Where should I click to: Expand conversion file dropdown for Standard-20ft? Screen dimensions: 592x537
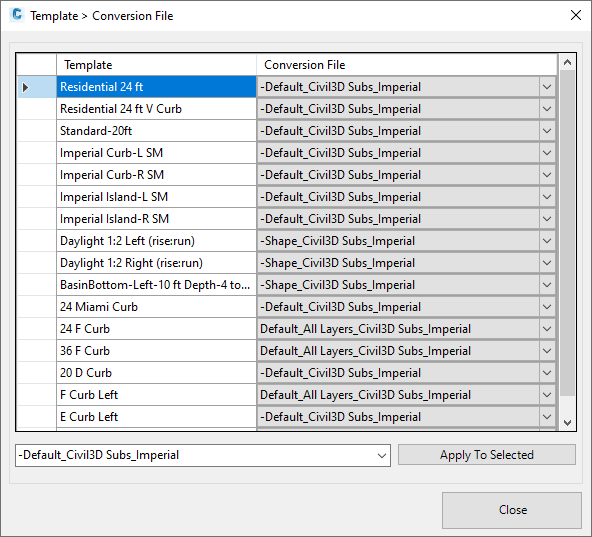(x=547, y=131)
